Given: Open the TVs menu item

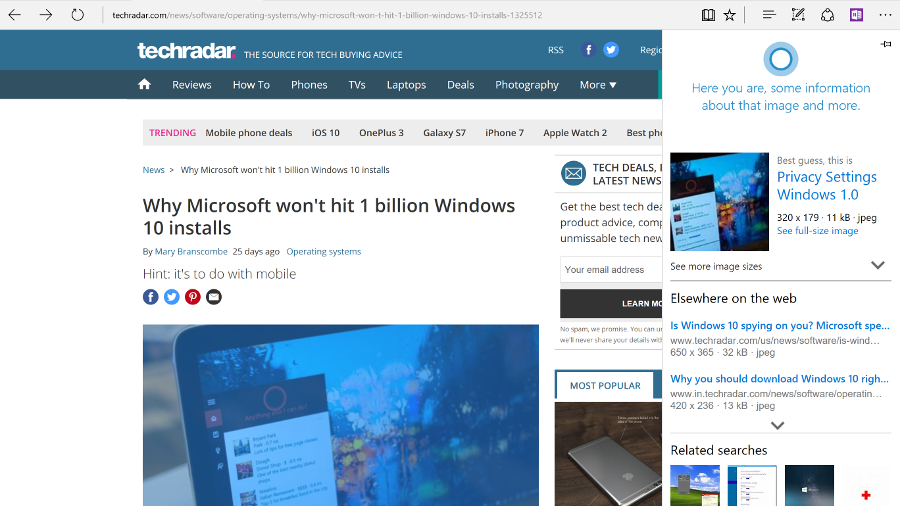Looking at the screenshot, I should pos(356,85).
